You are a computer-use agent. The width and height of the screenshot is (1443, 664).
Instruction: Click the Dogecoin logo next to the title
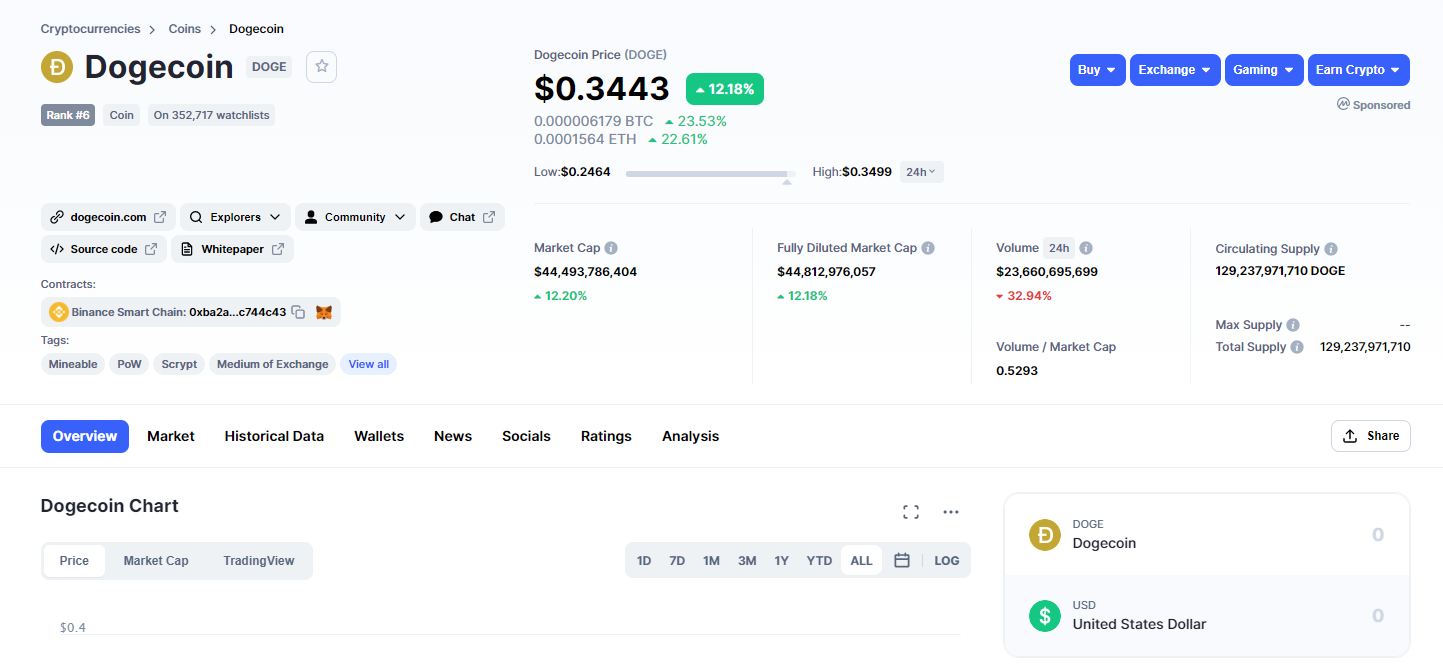pos(57,67)
